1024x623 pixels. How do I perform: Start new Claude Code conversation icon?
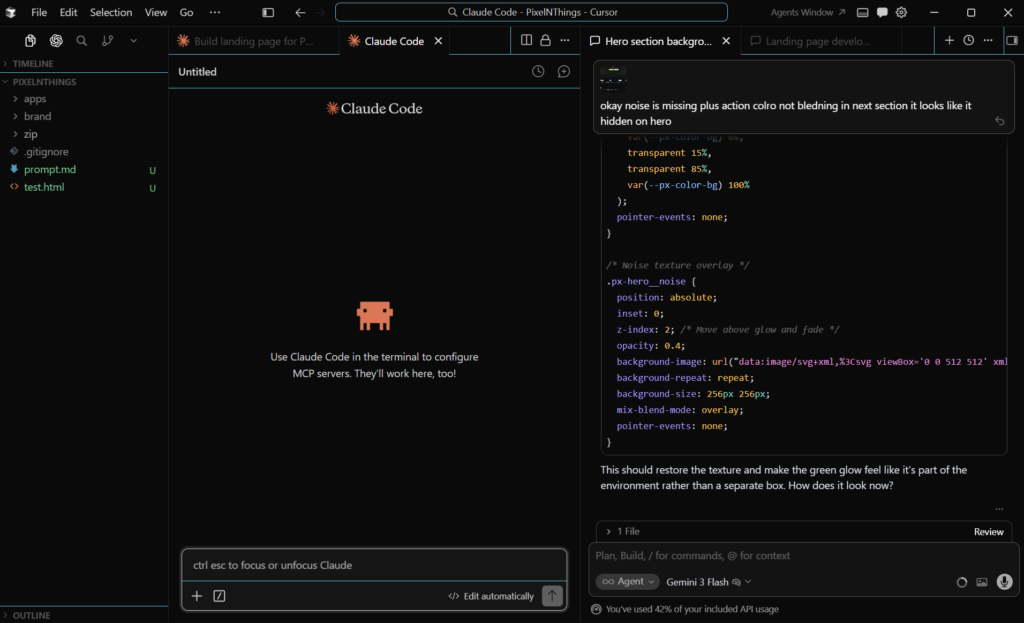point(564,71)
